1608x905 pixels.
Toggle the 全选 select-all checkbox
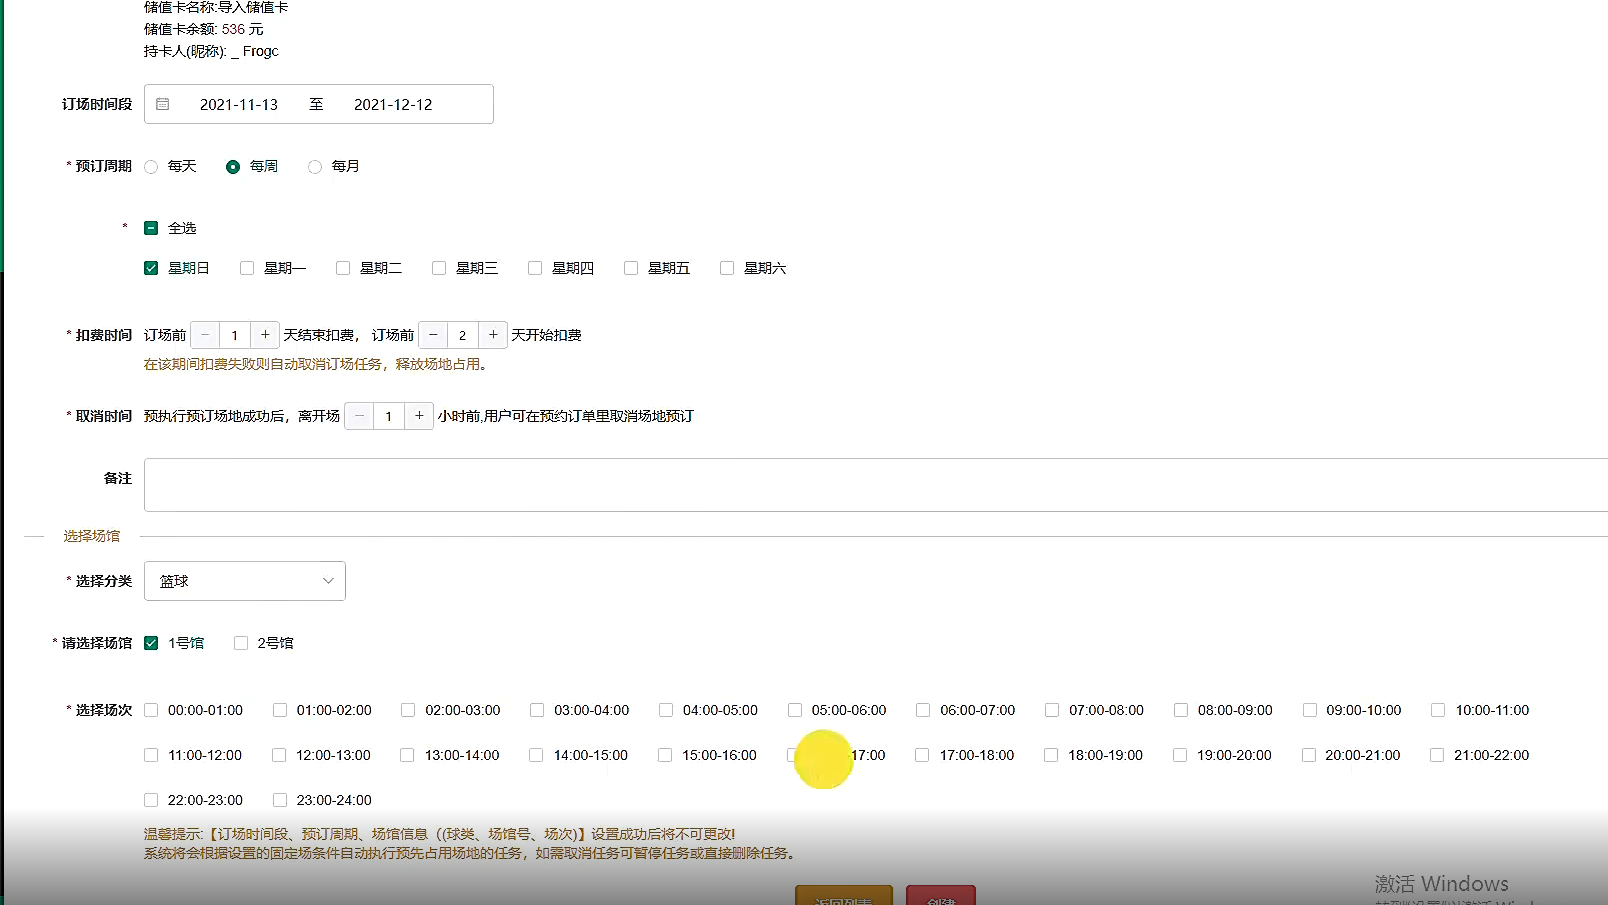pyautogui.click(x=151, y=227)
